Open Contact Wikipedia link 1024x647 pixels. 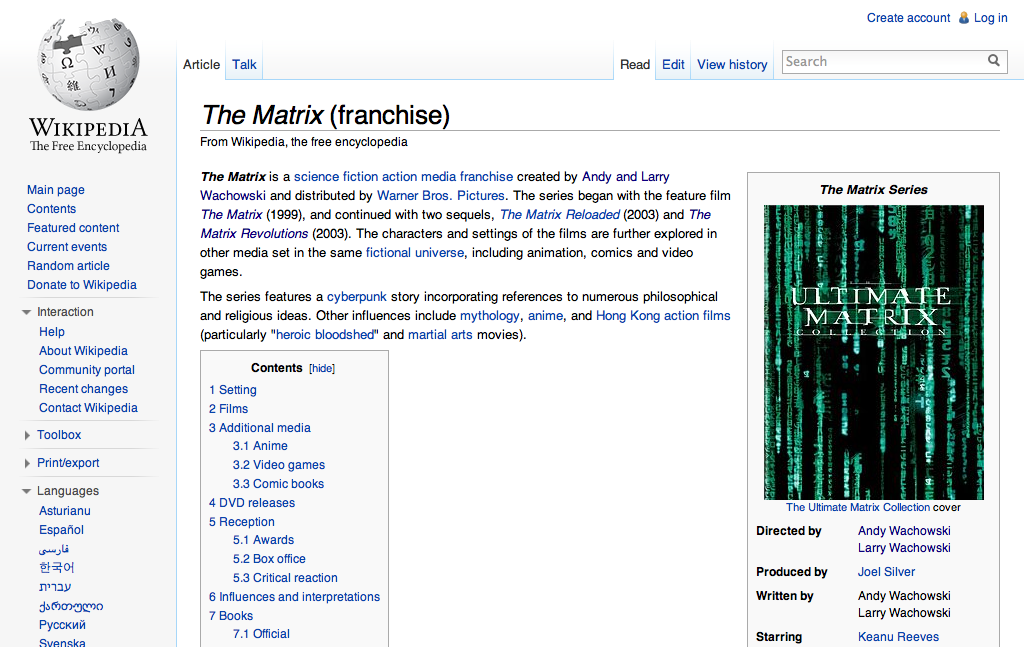point(88,407)
